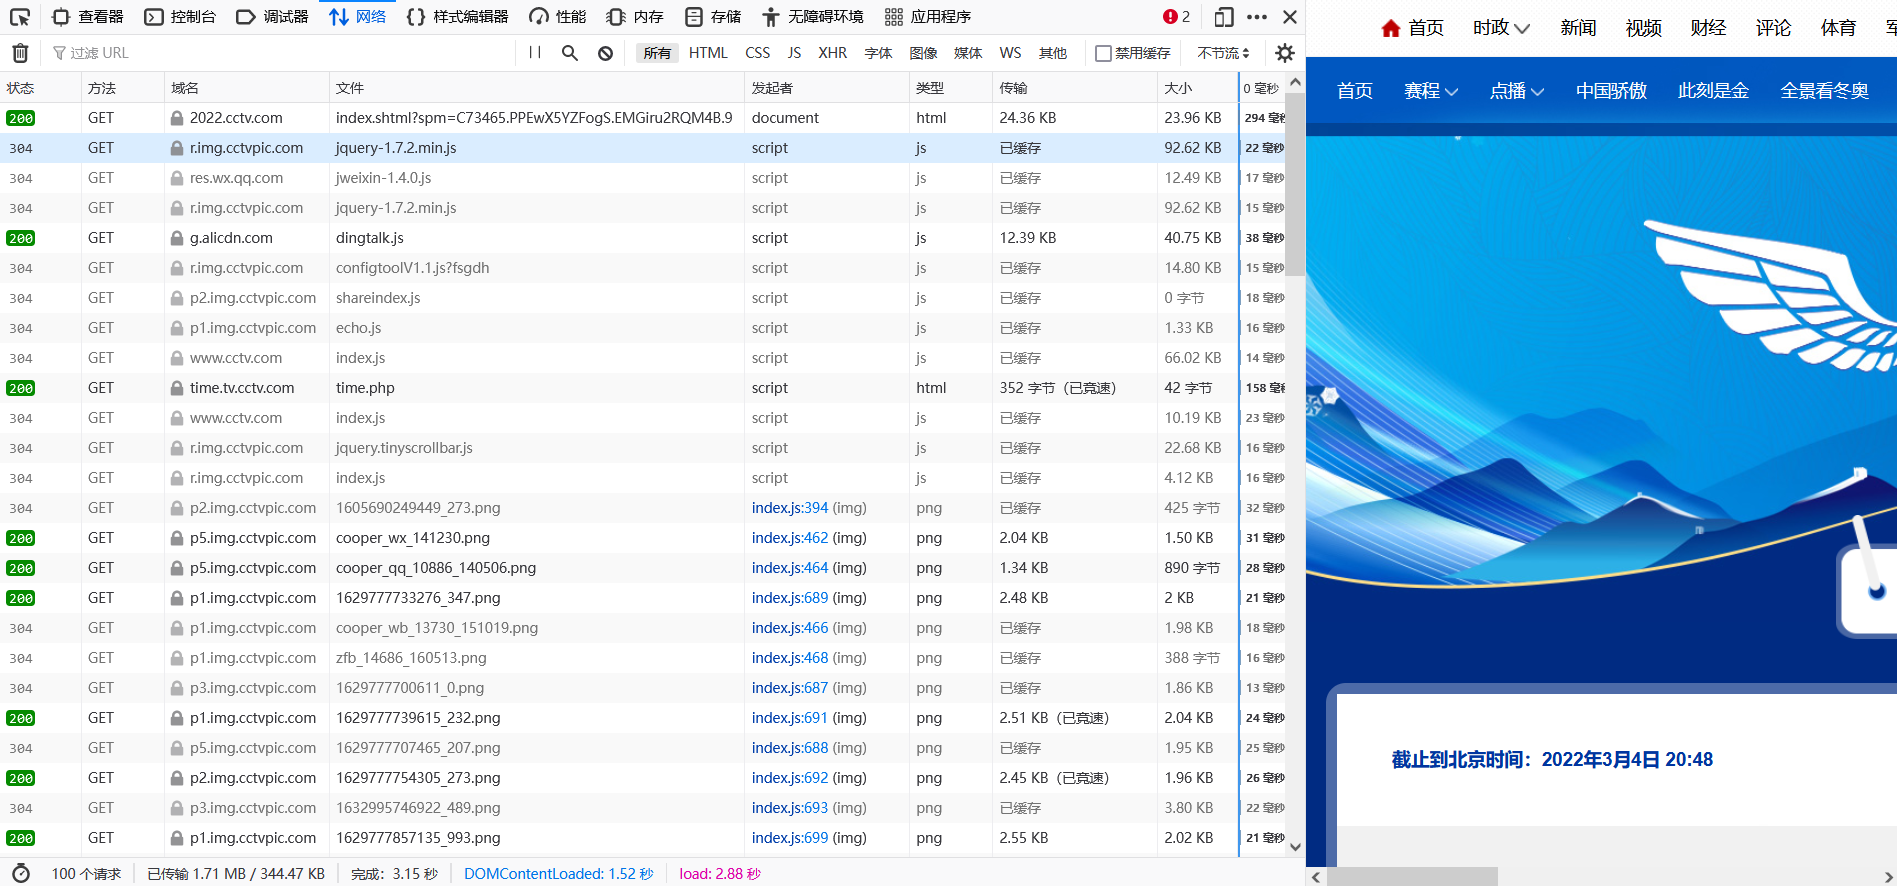Filter requests by HTML

(x=708, y=53)
